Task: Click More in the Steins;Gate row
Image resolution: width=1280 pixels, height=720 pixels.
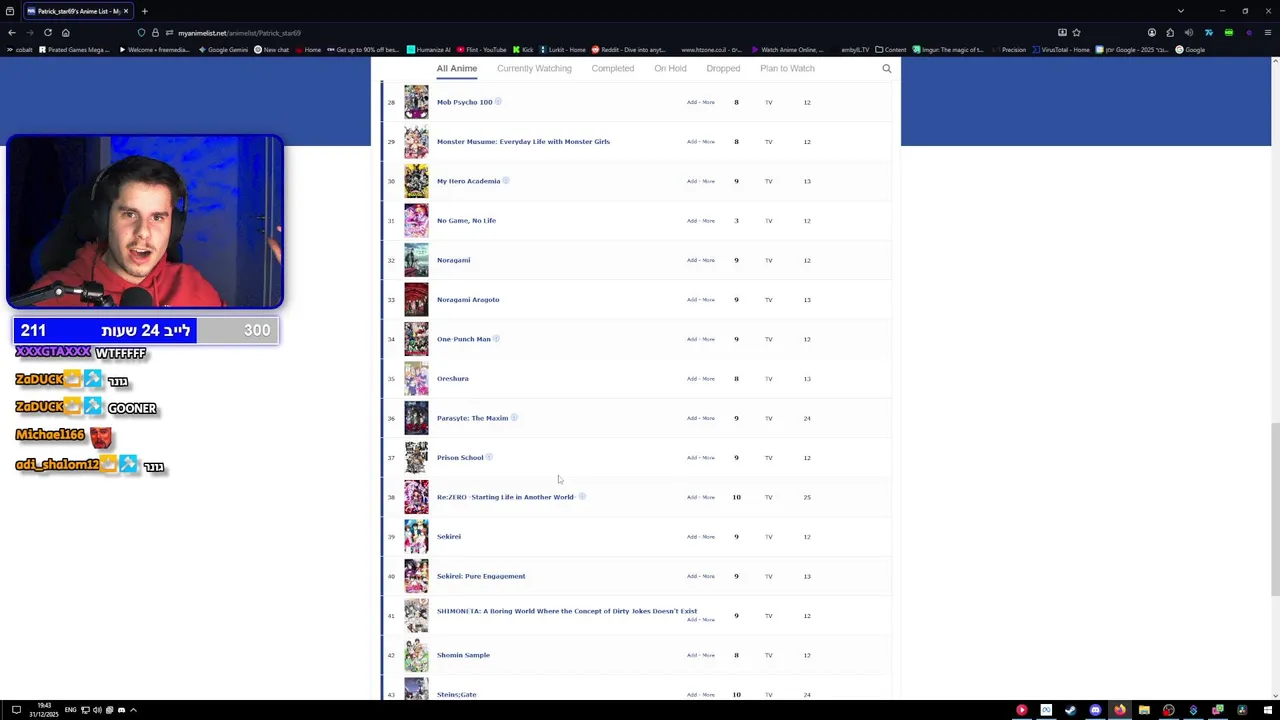Action: (708, 695)
